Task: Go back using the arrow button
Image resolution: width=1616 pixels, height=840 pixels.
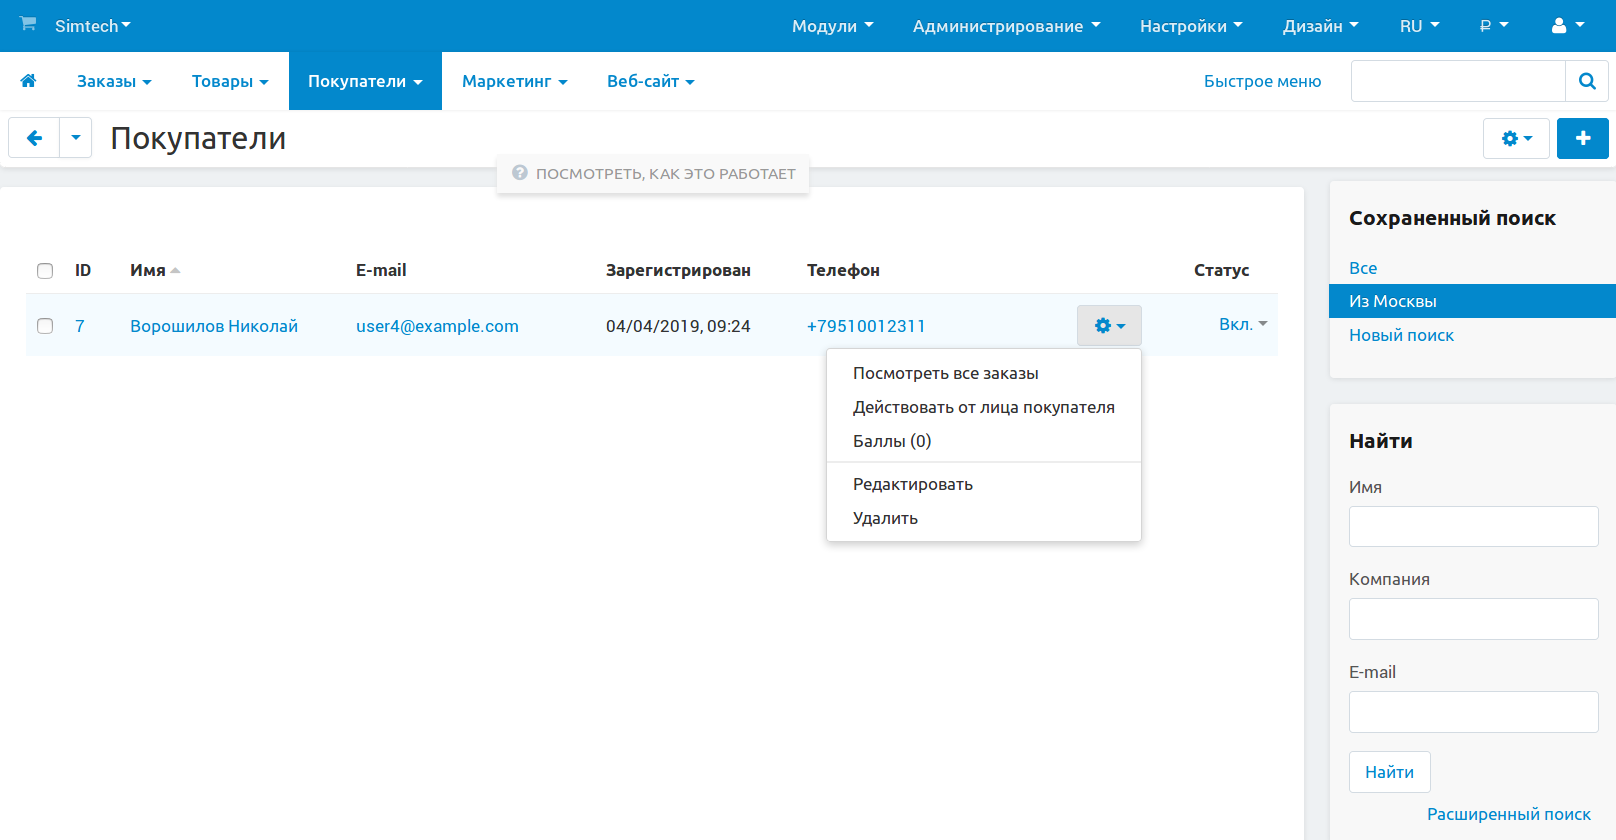Action: 35,138
